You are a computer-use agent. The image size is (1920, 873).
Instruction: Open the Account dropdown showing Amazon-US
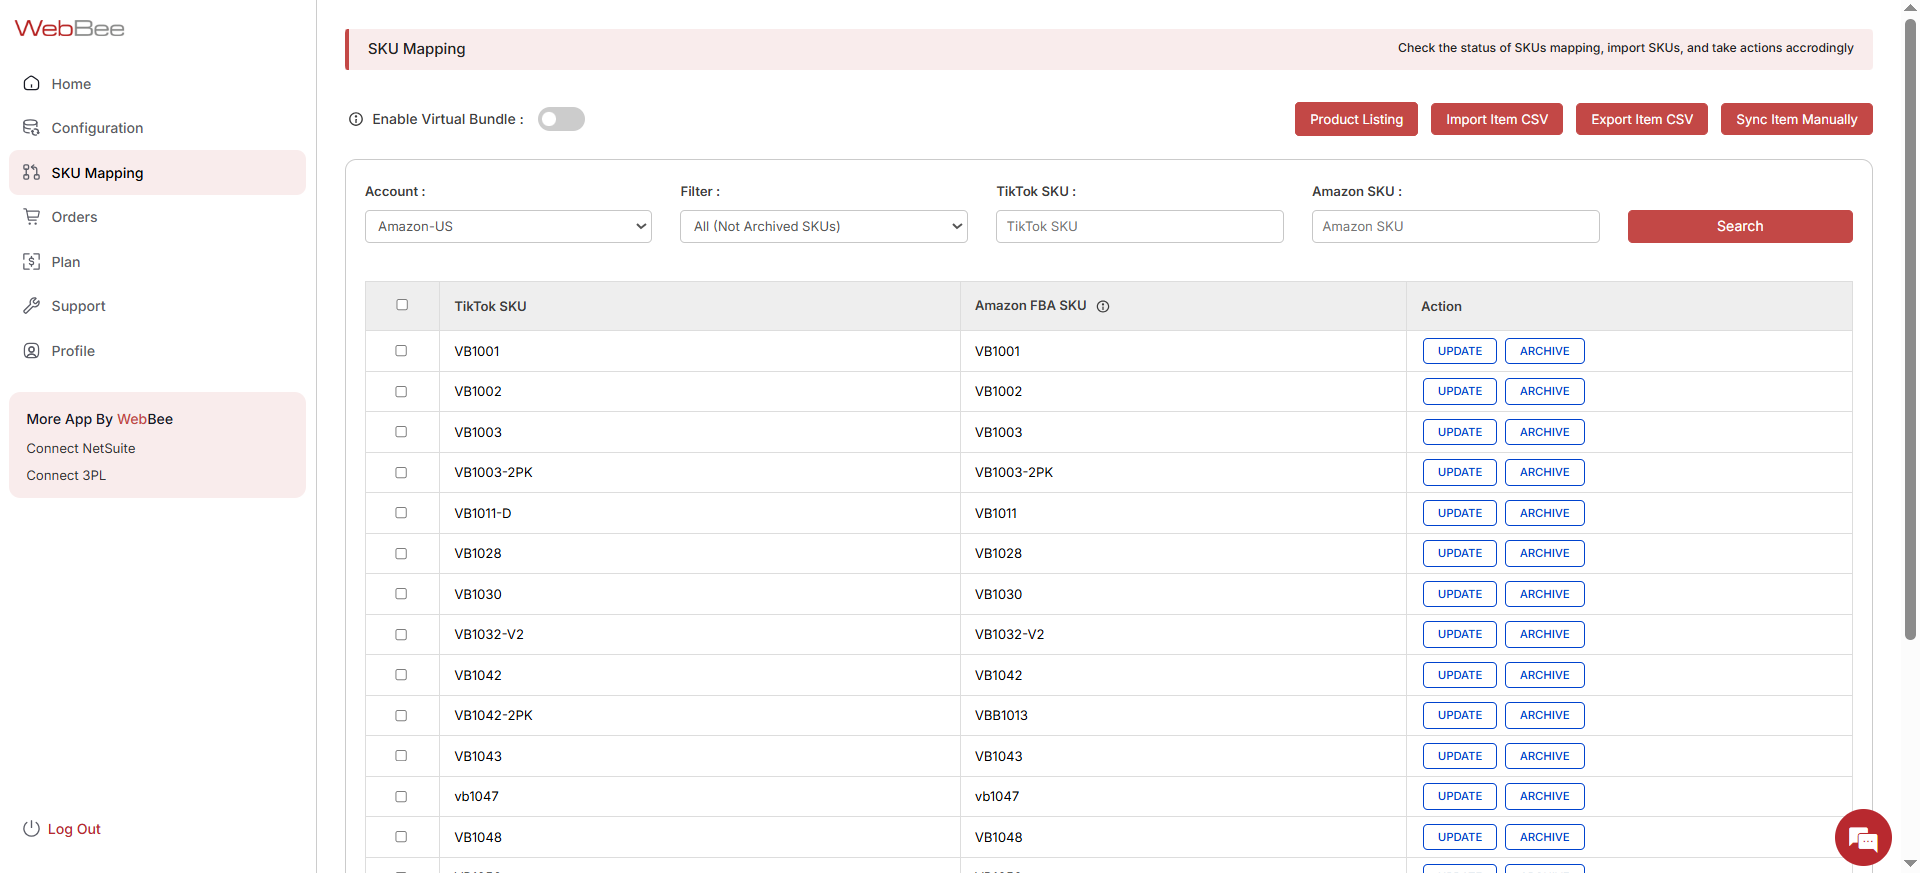point(508,227)
